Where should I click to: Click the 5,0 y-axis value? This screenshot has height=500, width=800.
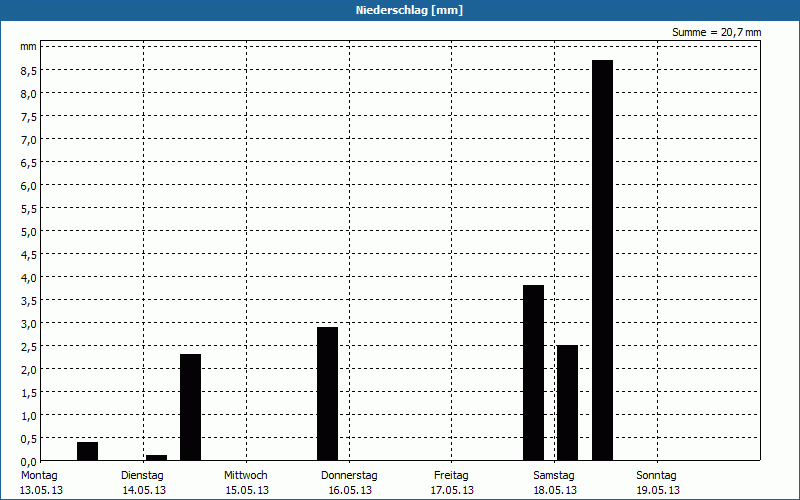29,232
